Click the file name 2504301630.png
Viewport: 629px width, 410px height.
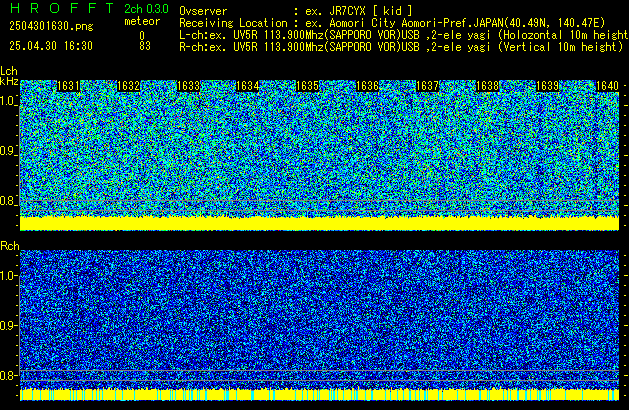[x=51, y=26]
